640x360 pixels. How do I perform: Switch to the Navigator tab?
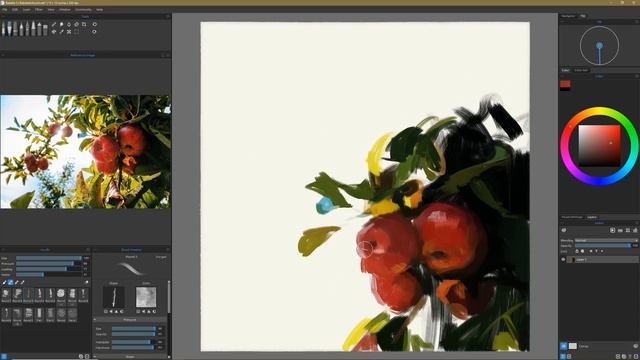pyautogui.click(x=568, y=16)
